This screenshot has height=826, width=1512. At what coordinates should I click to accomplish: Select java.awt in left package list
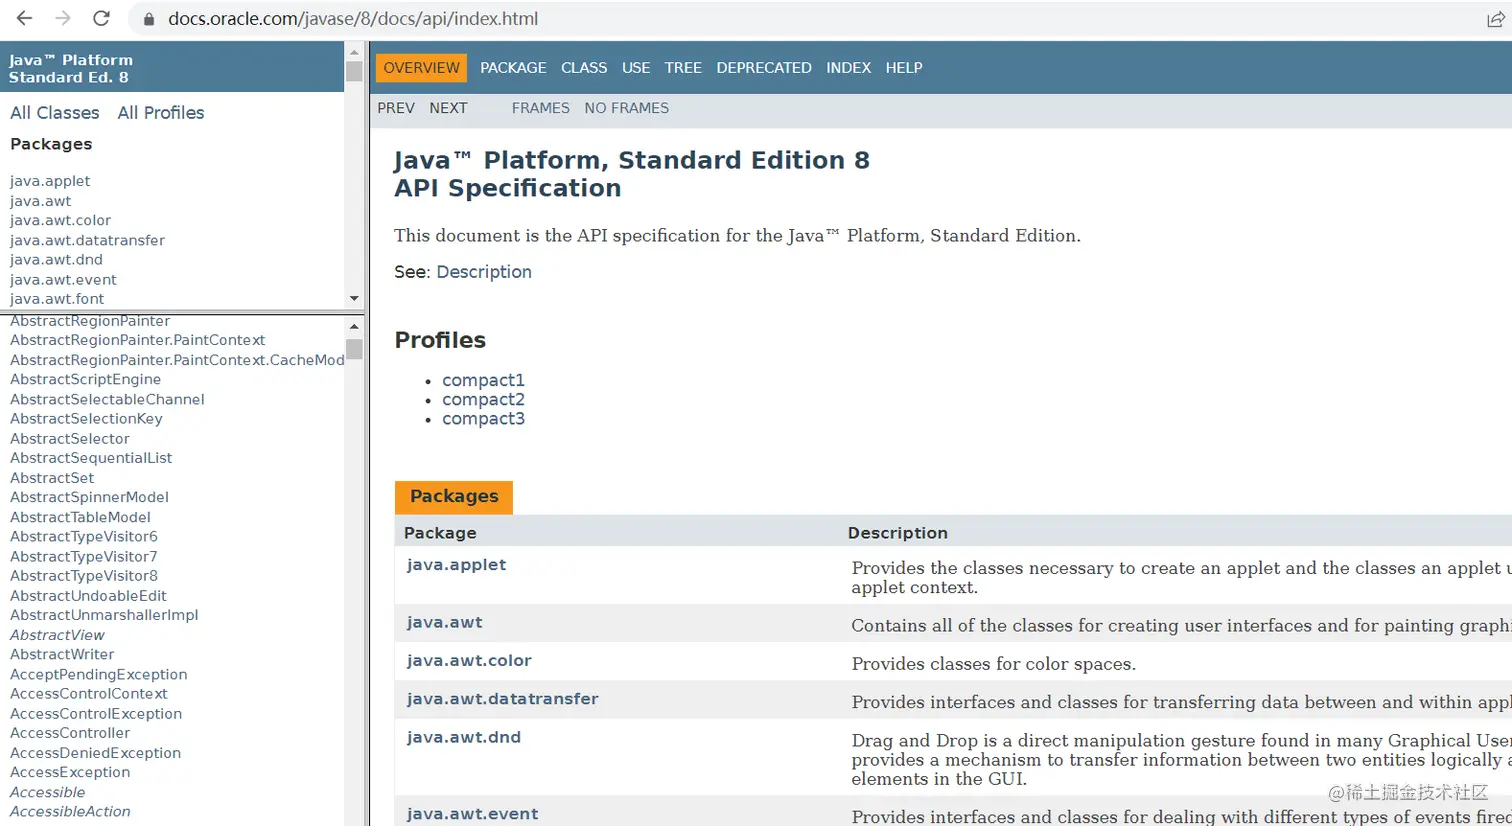click(41, 201)
